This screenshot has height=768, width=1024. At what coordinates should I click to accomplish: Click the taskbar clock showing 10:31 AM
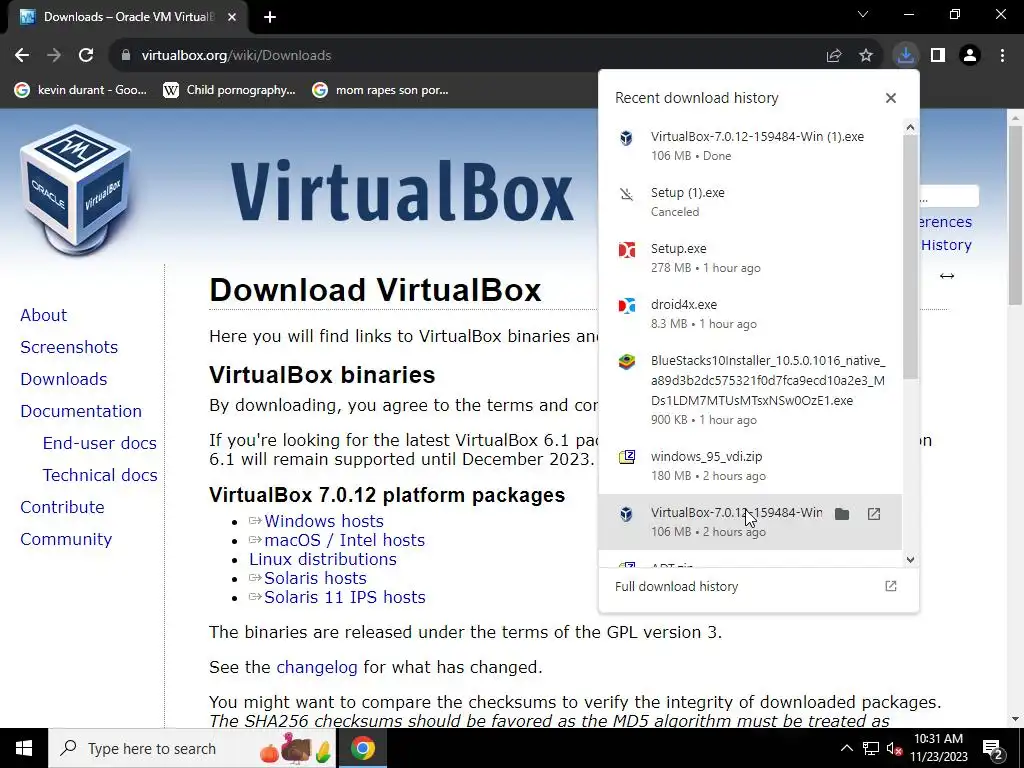coord(938,748)
